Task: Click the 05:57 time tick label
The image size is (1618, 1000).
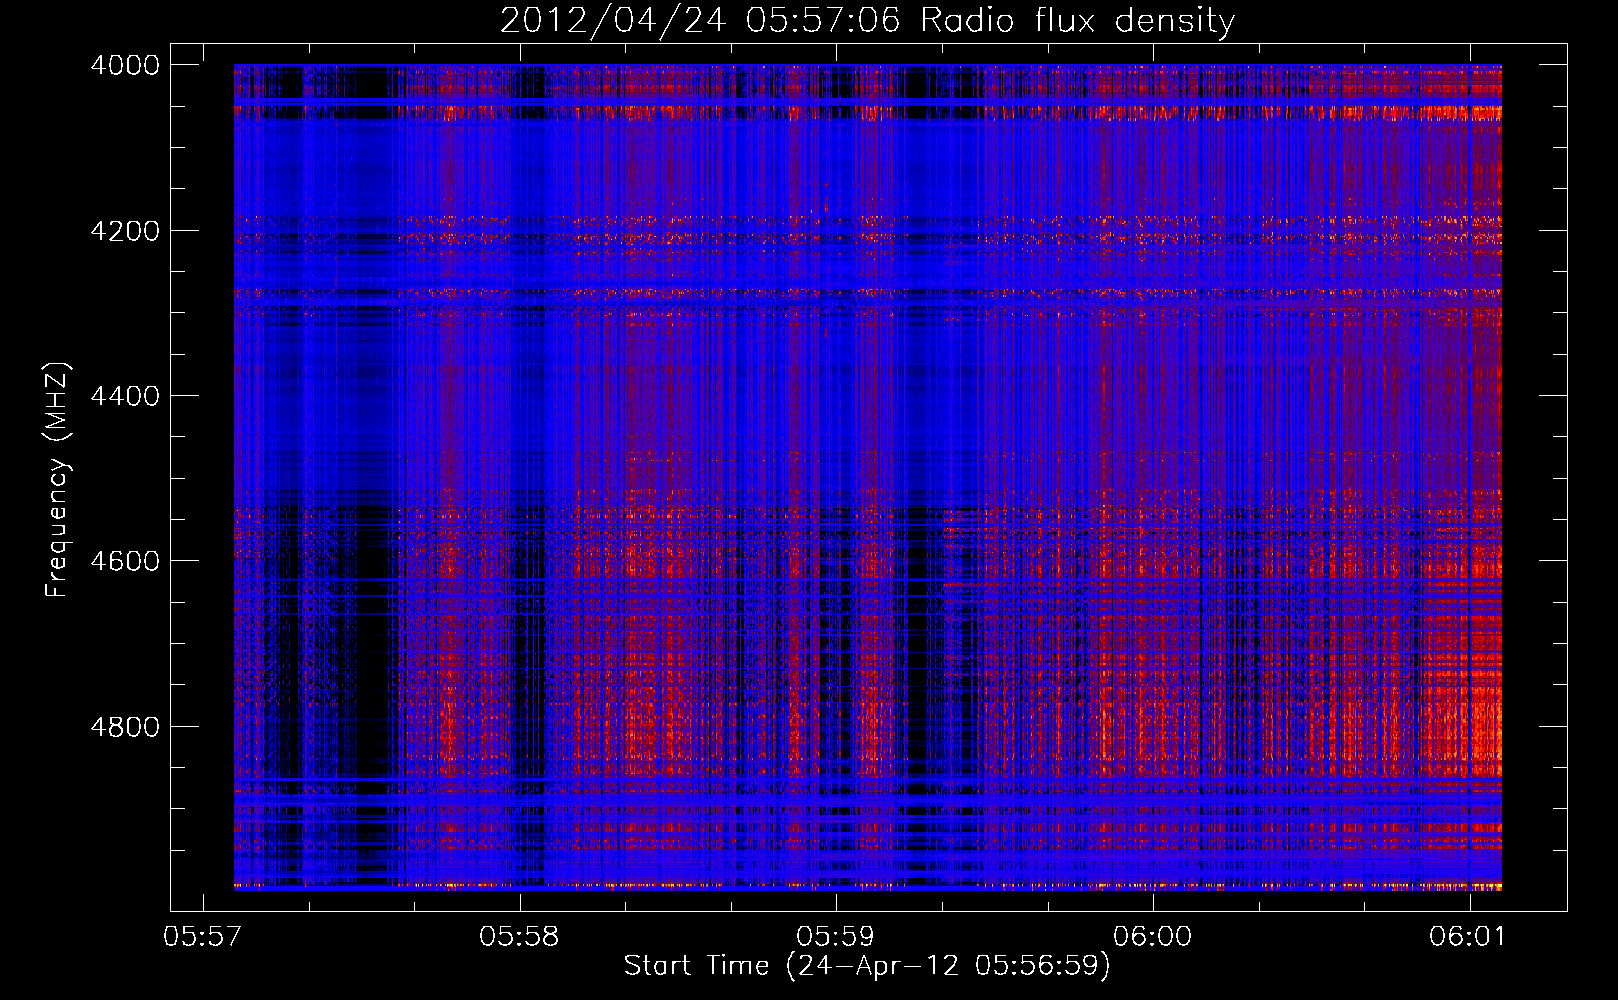Action: [203, 937]
